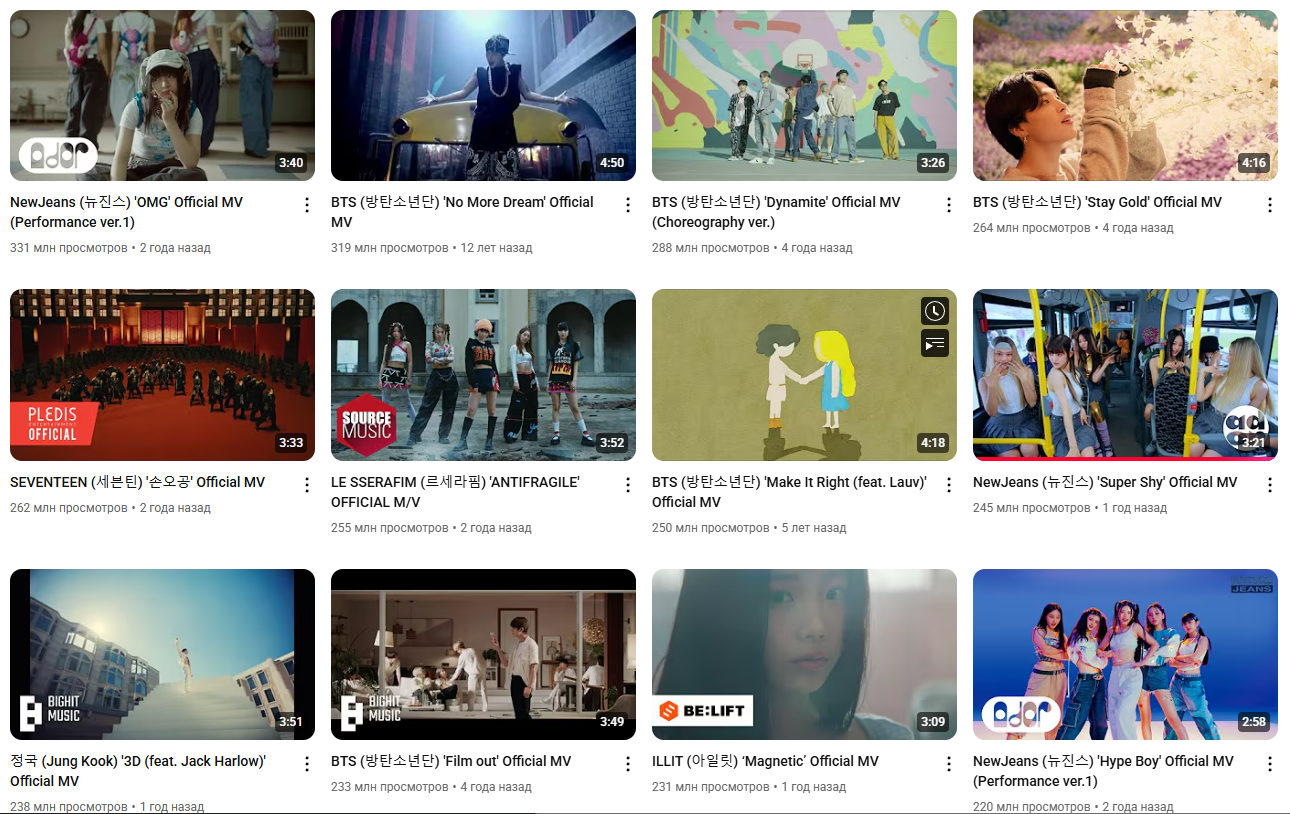Open options menu for BTS 'Dynamite' video
The image size is (1290, 814).
[949, 205]
